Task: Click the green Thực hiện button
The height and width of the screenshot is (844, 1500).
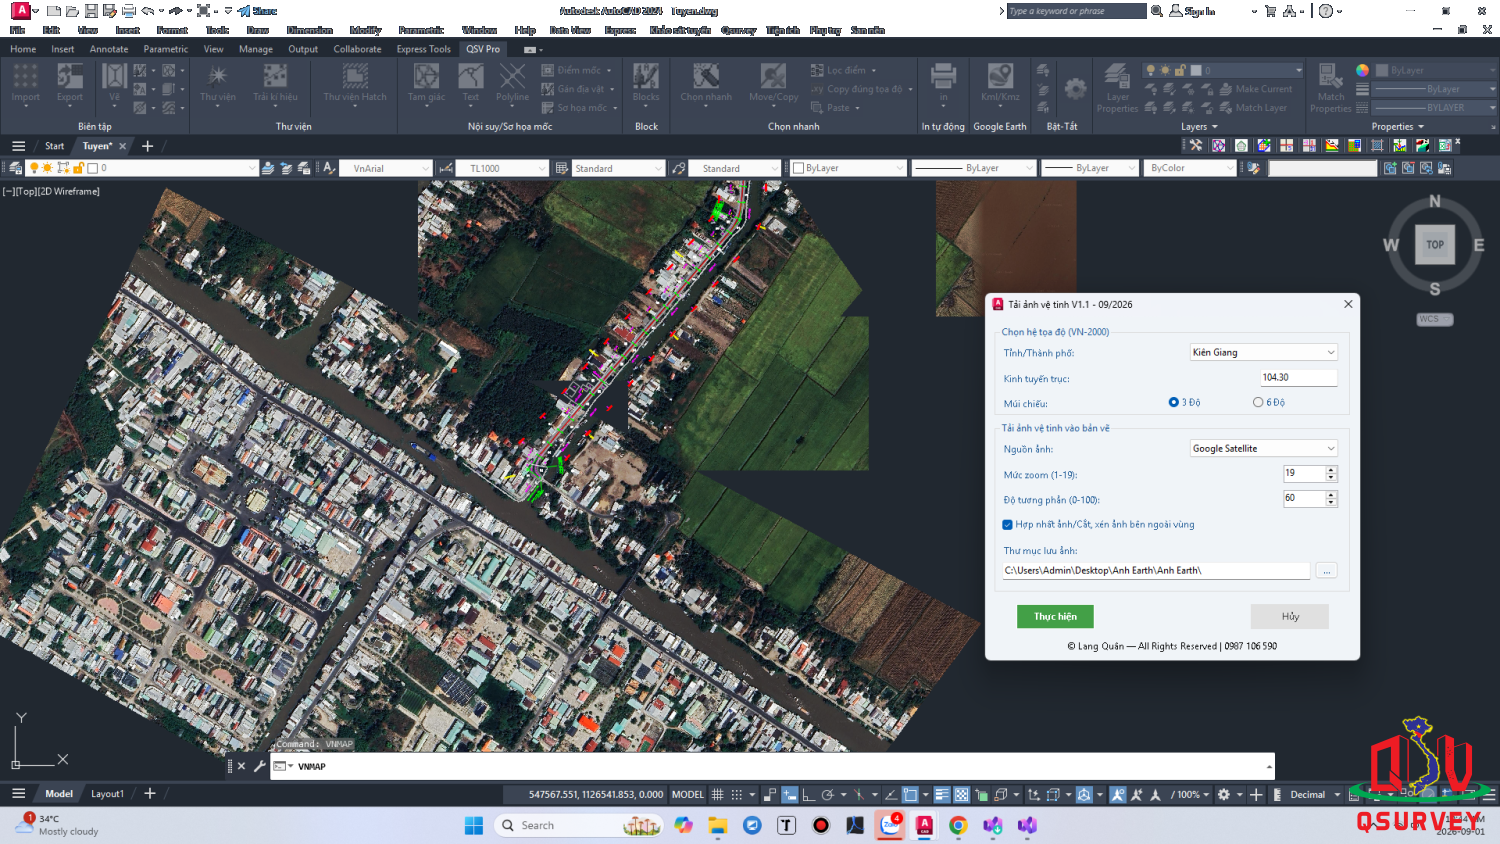Action: click(x=1055, y=616)
